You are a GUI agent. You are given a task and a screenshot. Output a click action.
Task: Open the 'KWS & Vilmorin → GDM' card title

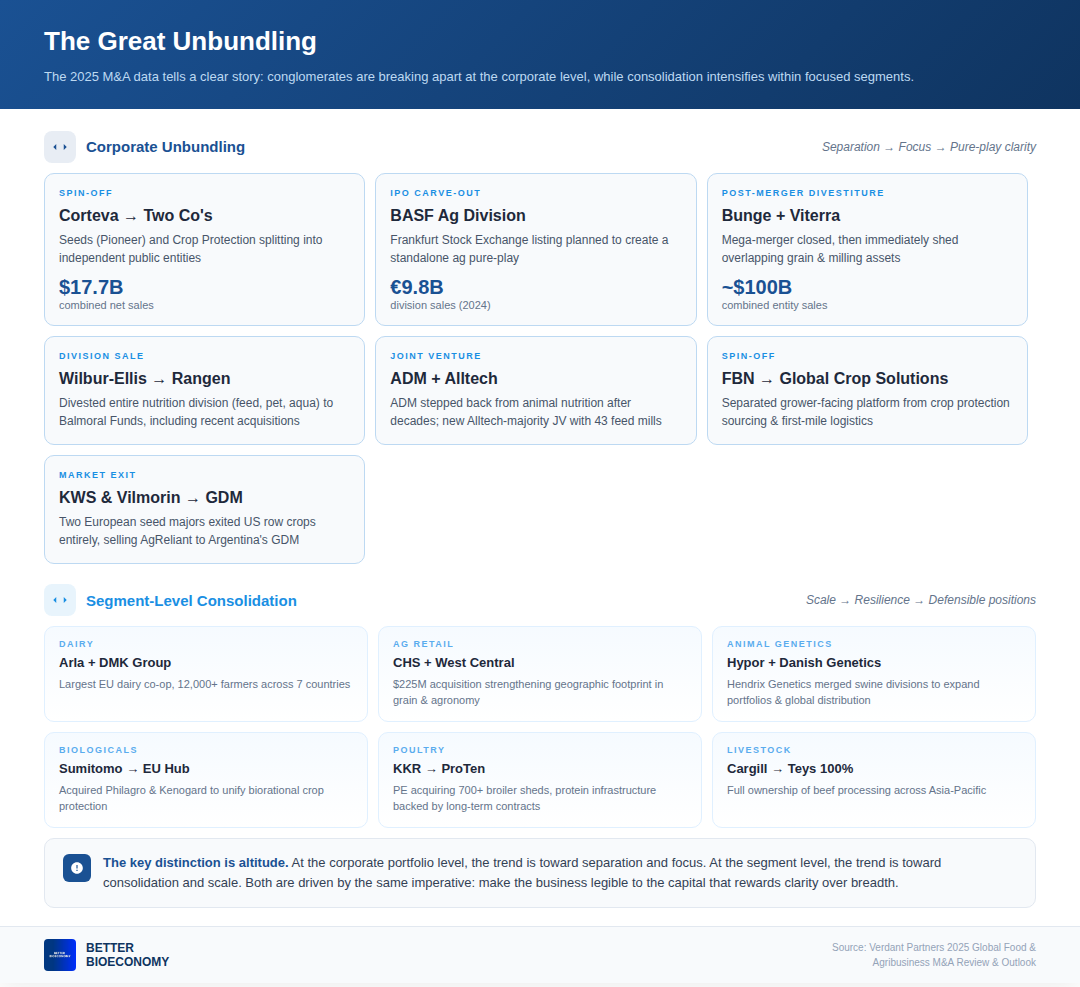click(x=151, y=498)
